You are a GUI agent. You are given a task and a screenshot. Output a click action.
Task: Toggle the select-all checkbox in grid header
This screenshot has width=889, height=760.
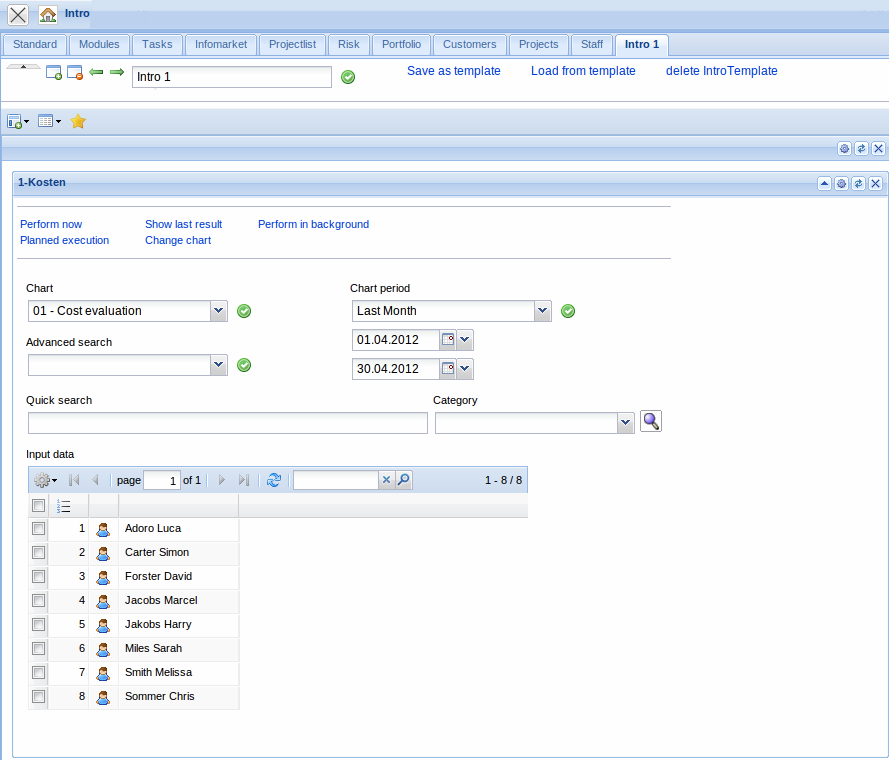tap(39, 506)
